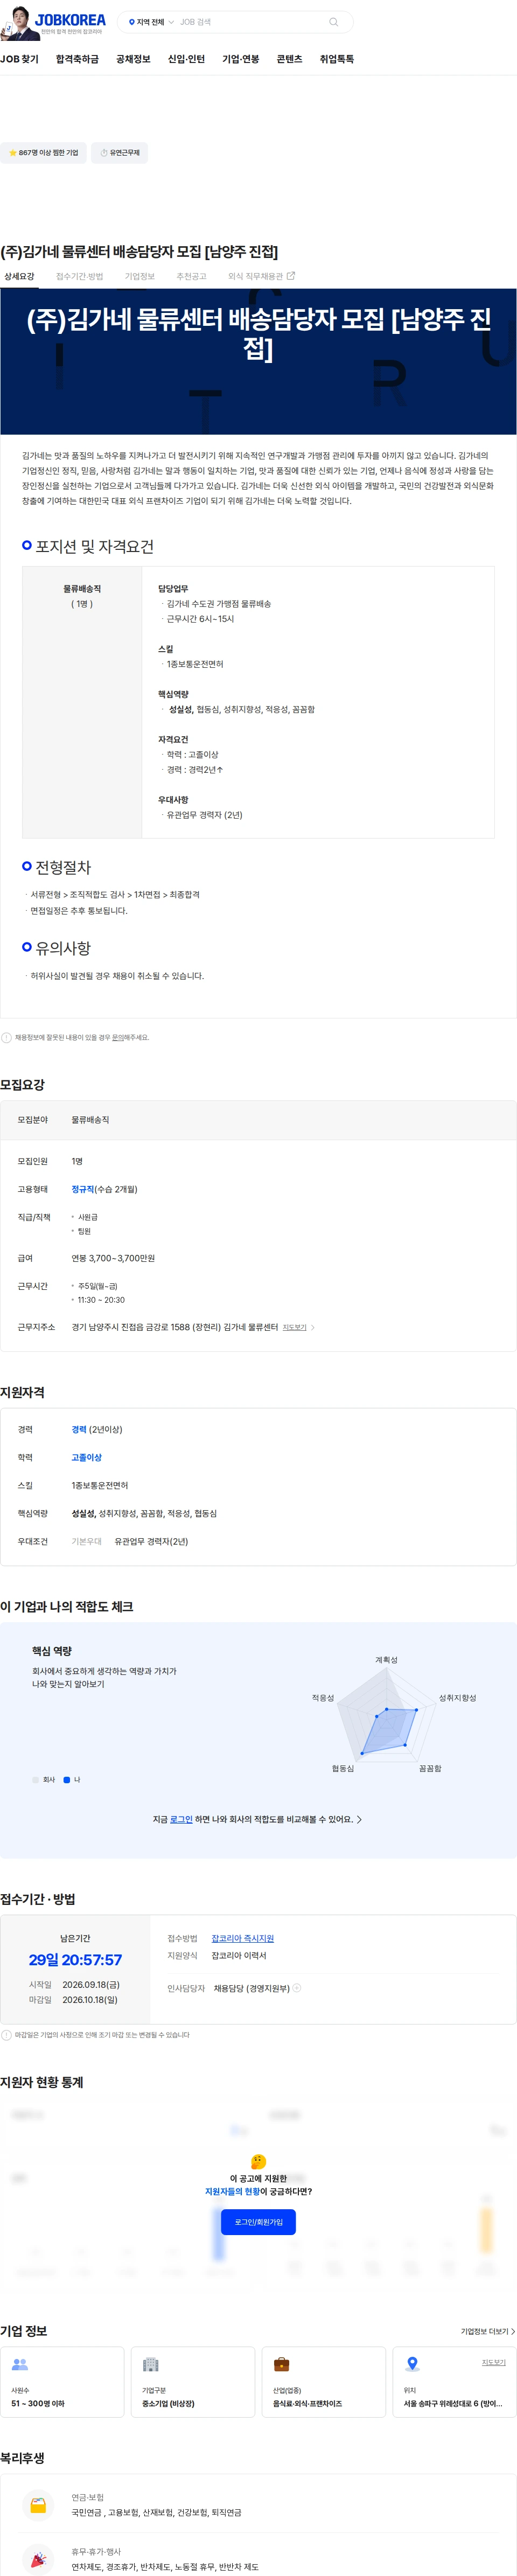
Task: Click 지도보기 in the 위치 card
Action: (494, 2362)
